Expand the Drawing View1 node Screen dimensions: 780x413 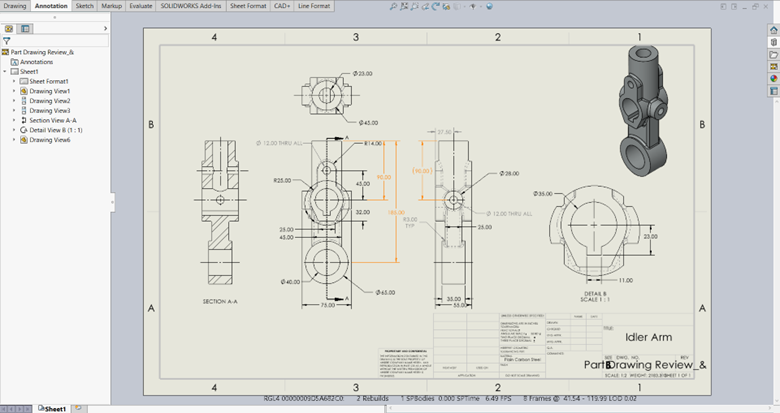[14, 91]
